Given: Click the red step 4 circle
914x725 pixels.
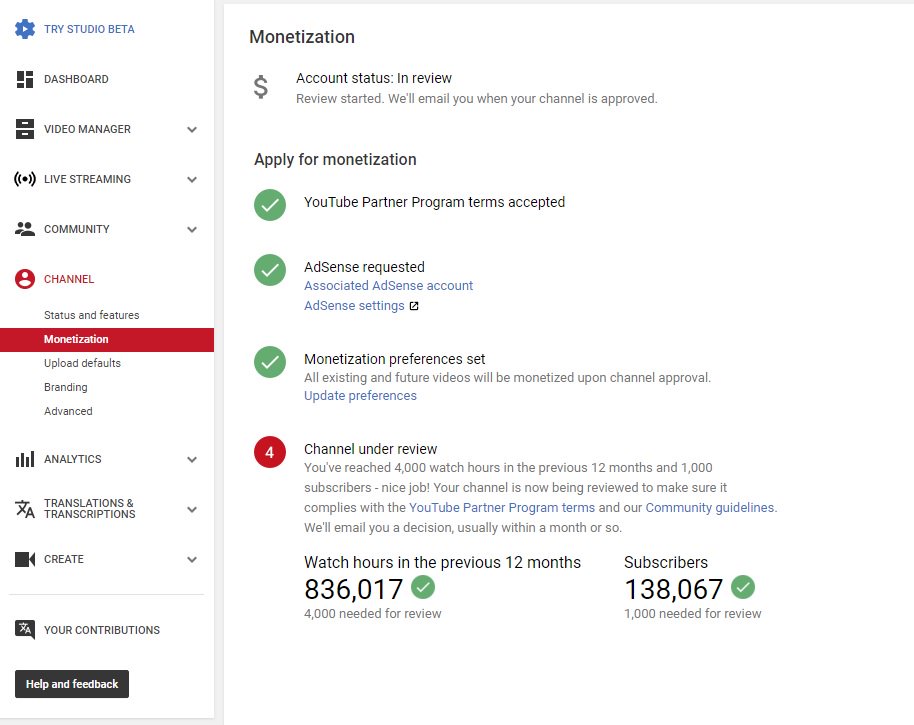Looking at the screenshot, I should point(270,452).
